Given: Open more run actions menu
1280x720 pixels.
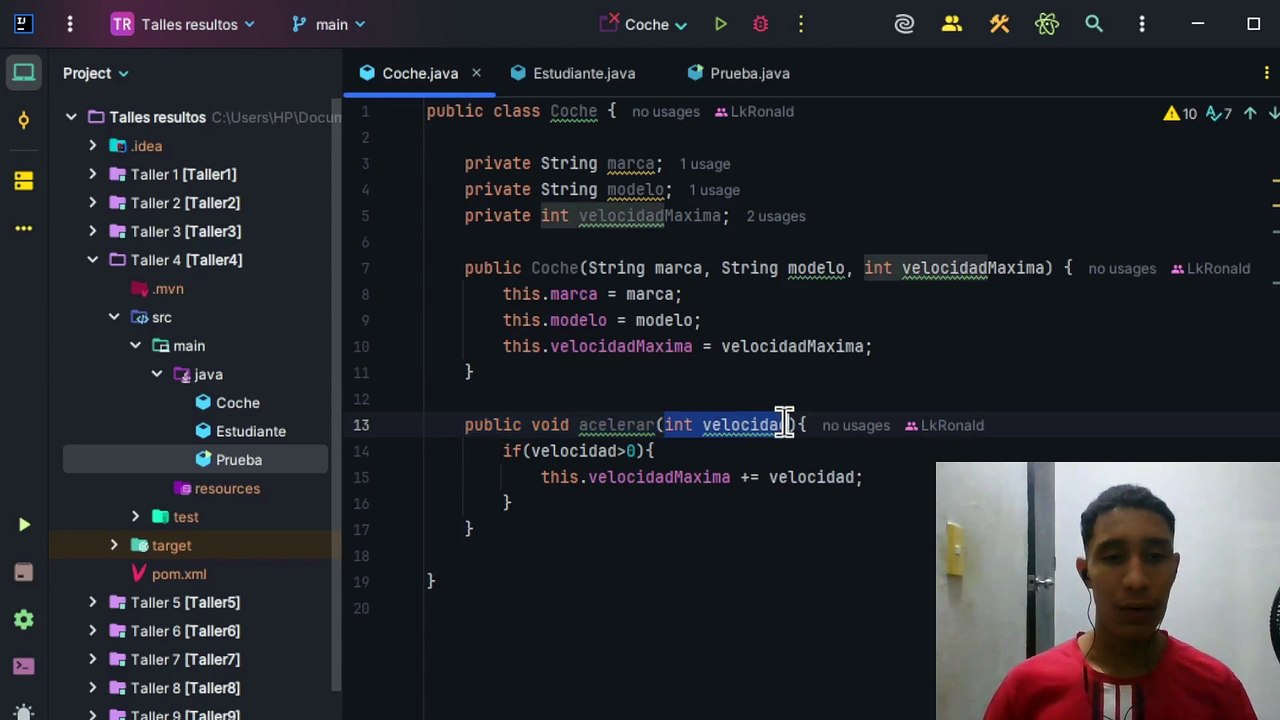Looking at the screenshot, I should point(801,24).
